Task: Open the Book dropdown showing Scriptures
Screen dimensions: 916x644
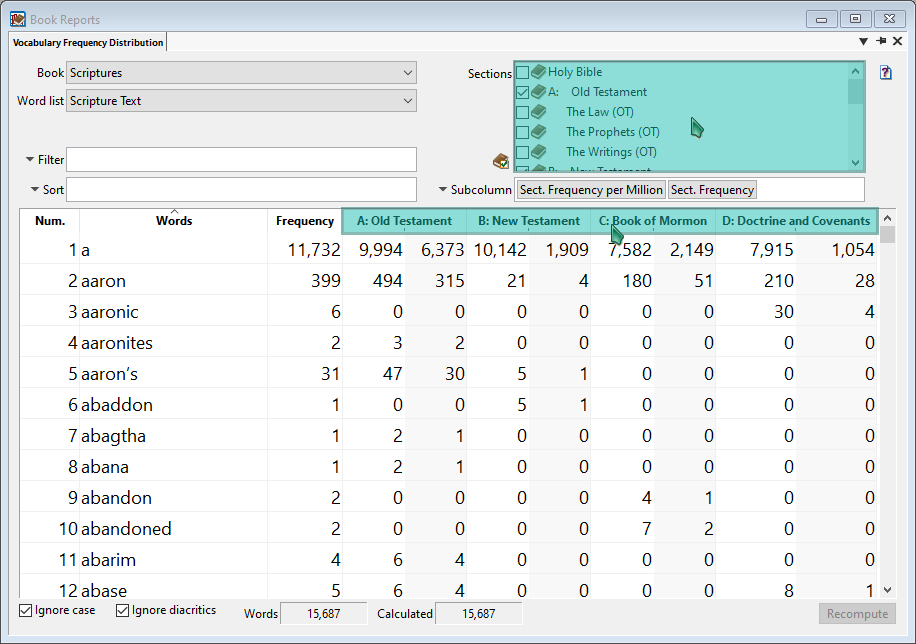Action: pos(241,73)
